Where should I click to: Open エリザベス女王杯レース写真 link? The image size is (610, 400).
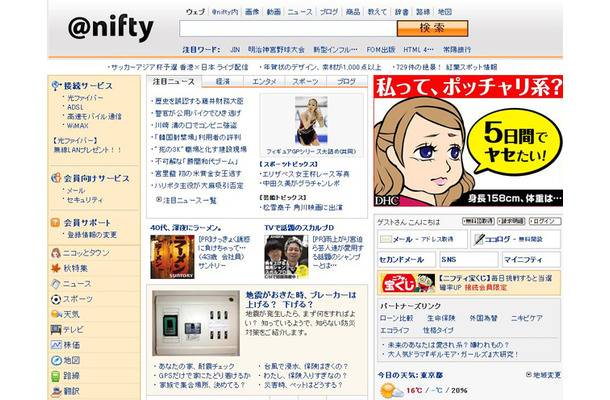(x=306, y=174)
